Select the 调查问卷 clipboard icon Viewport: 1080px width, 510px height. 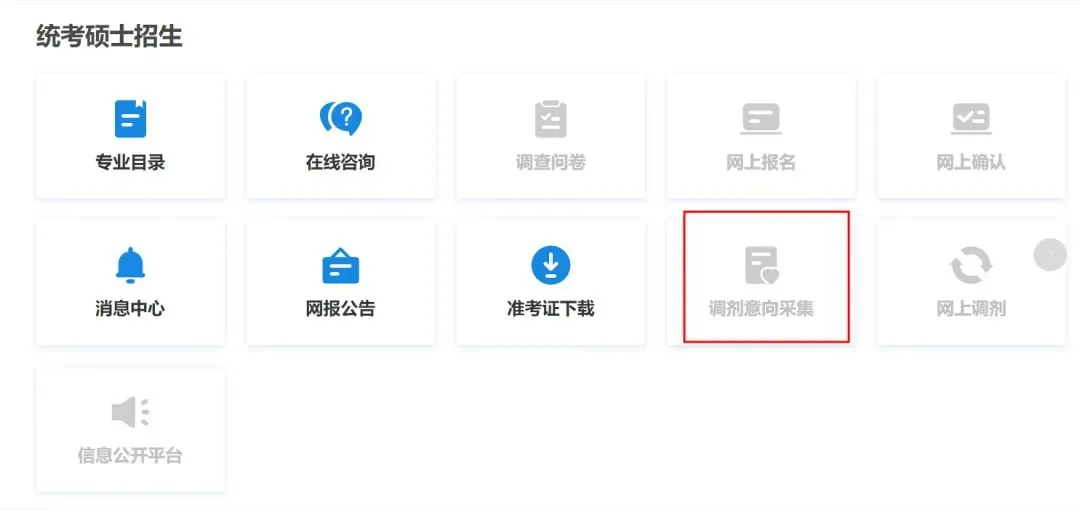550,119
